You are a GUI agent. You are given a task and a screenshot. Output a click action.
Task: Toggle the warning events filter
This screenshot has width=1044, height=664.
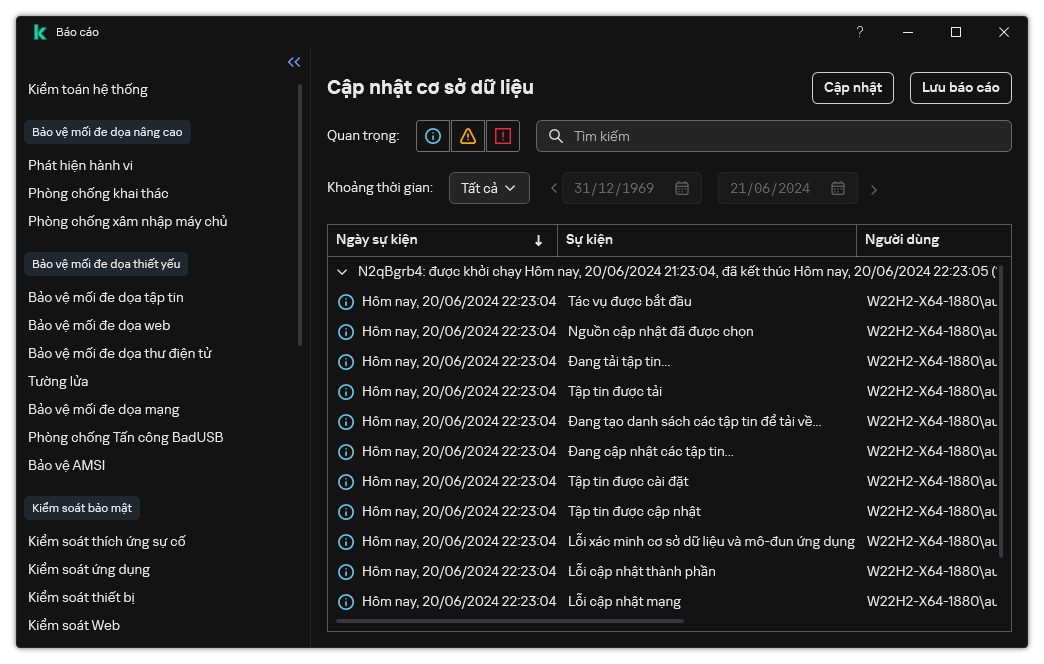(x=468, y=136)
